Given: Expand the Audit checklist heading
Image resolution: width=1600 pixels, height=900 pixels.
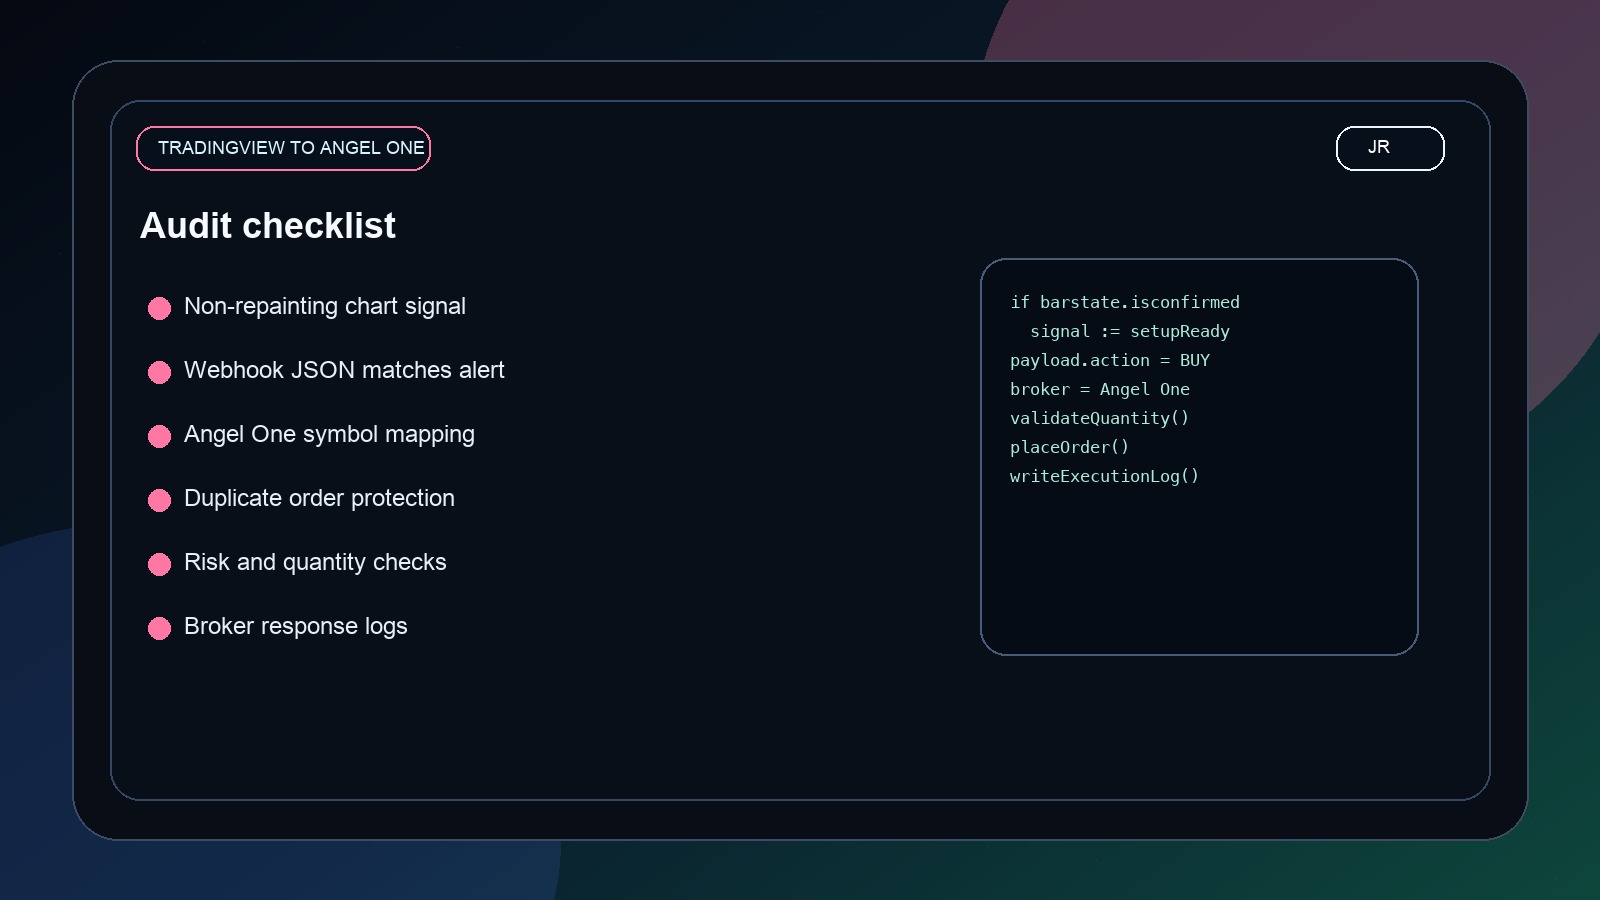Looking at the screenshot, I should pos(269,225).
